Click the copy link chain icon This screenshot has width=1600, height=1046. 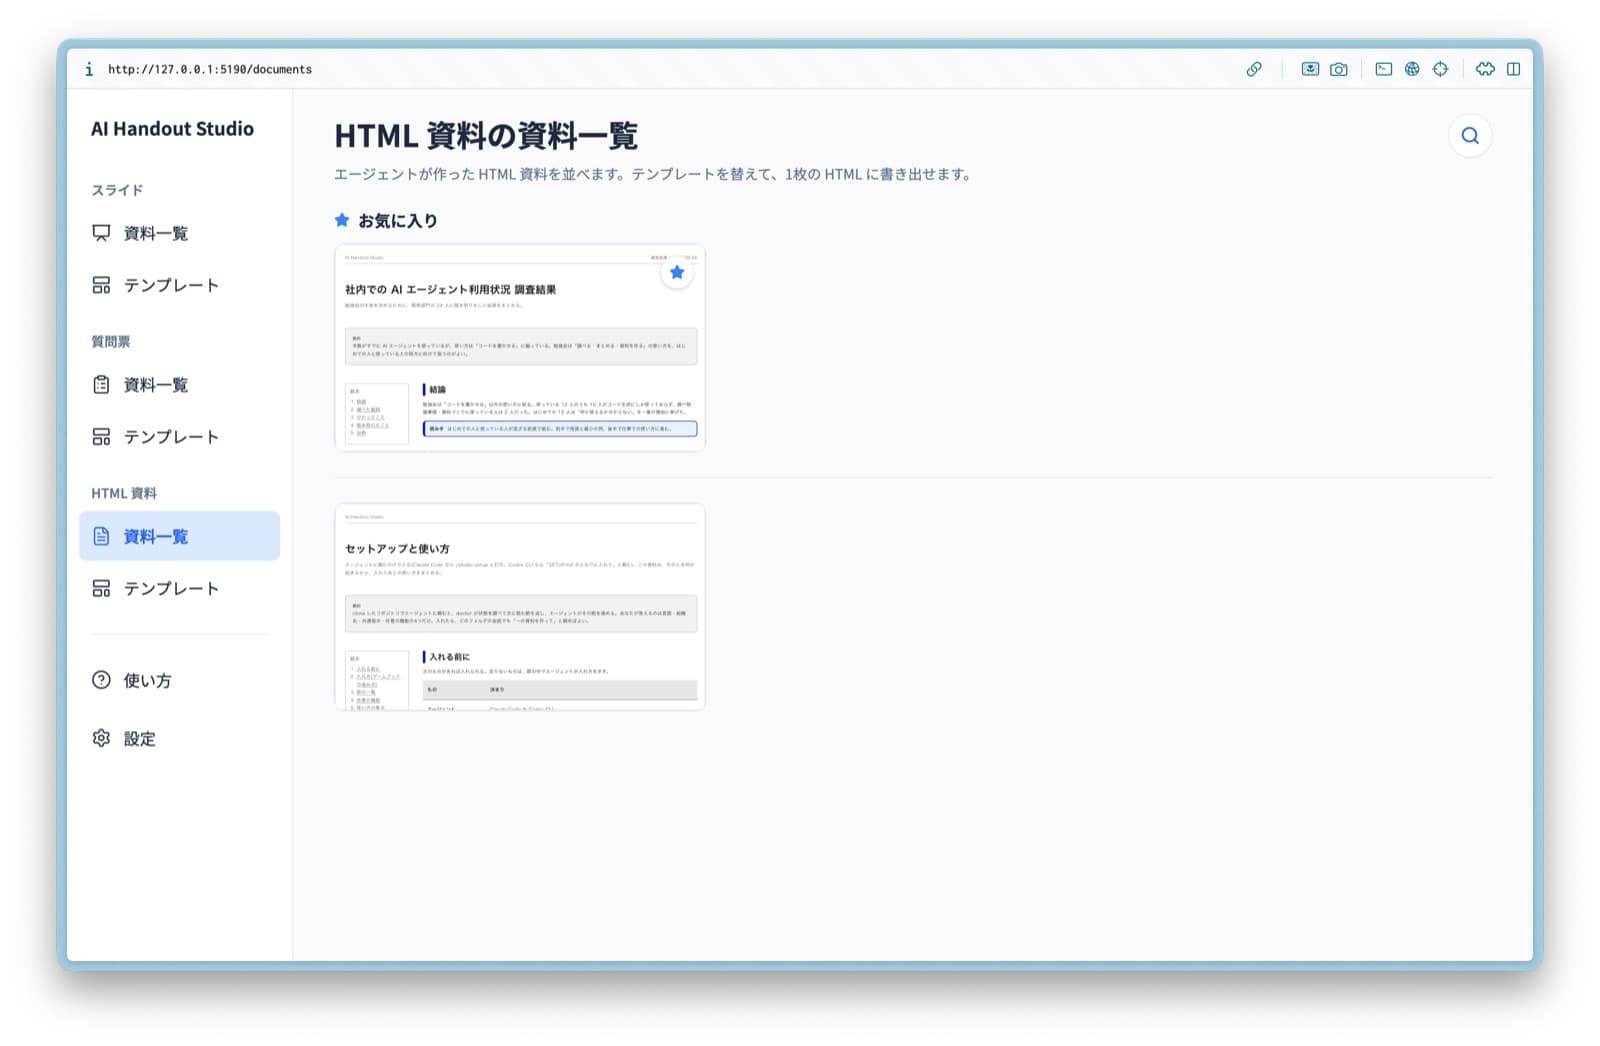1254,69
